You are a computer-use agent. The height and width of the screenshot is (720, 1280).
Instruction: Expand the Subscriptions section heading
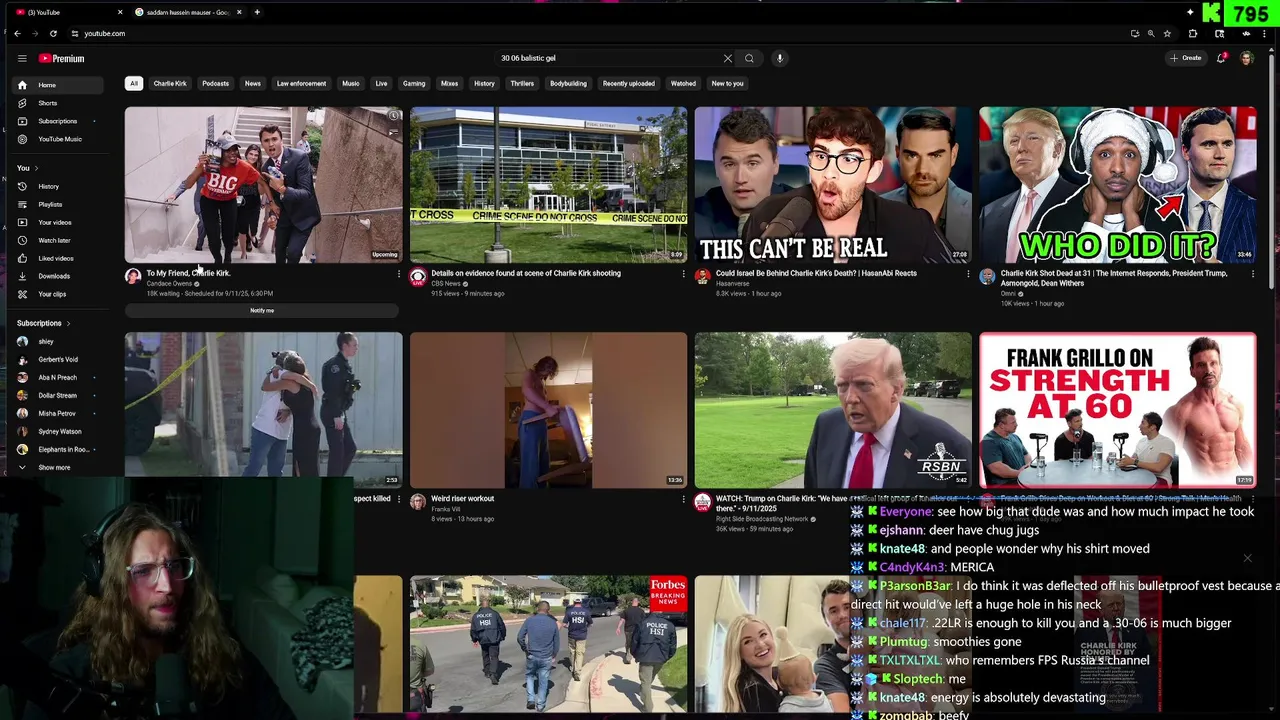(x=43, y=323)
